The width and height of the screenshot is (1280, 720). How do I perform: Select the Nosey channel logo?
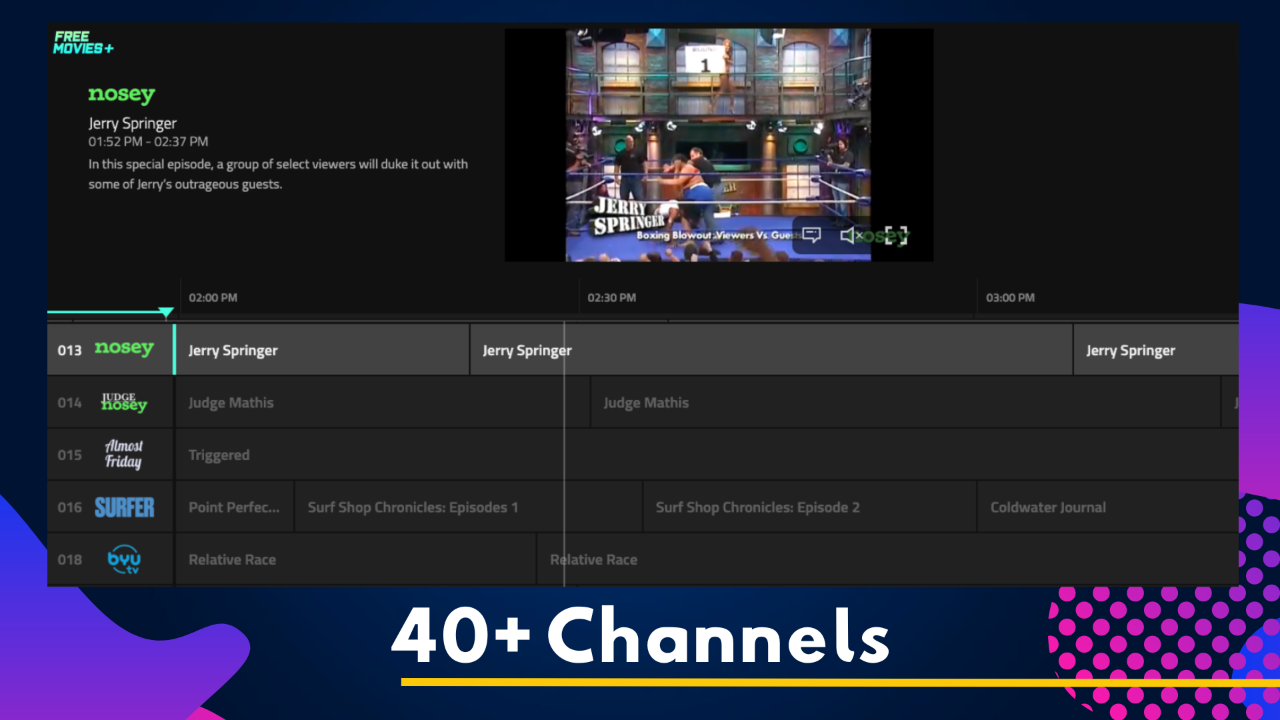pos(123,349)
